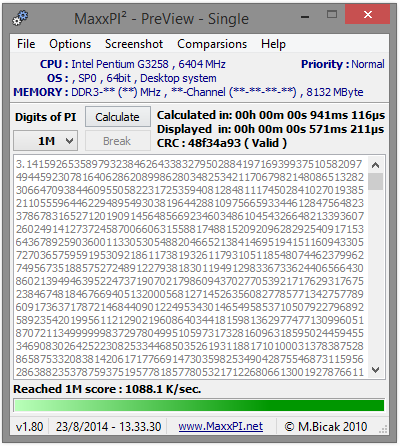Open the Options menu
The height and width of the screenshot is (446, 400).
(x=70, y=44)
